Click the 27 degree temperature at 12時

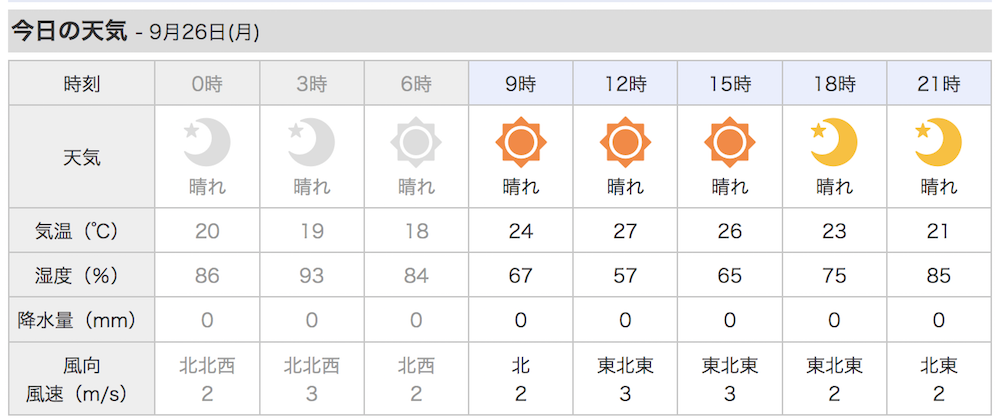click(x=625, y=230)
